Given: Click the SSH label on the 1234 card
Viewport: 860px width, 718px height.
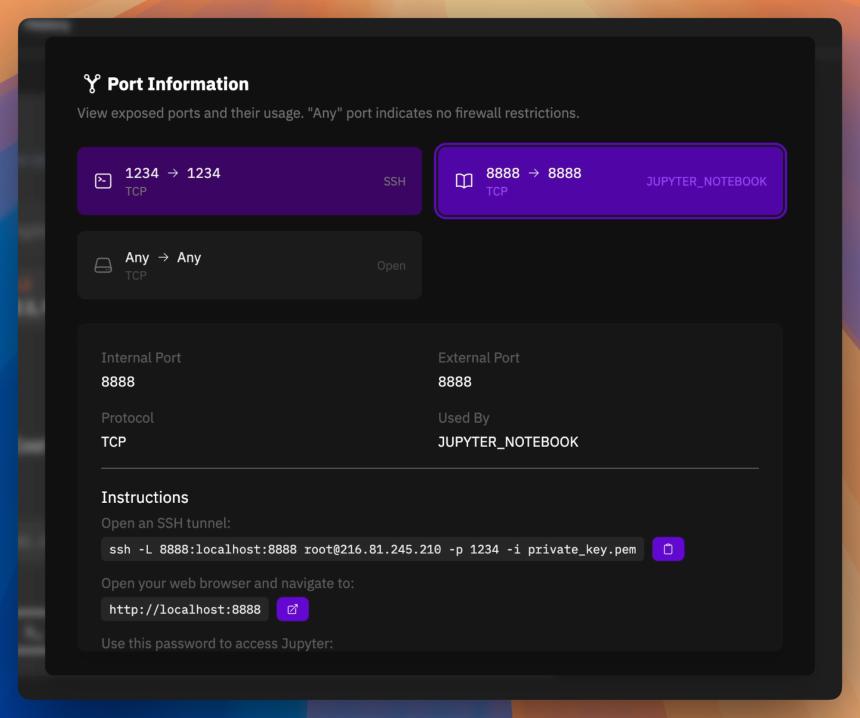Looking at the screenshot, I should tap(394, 182).
